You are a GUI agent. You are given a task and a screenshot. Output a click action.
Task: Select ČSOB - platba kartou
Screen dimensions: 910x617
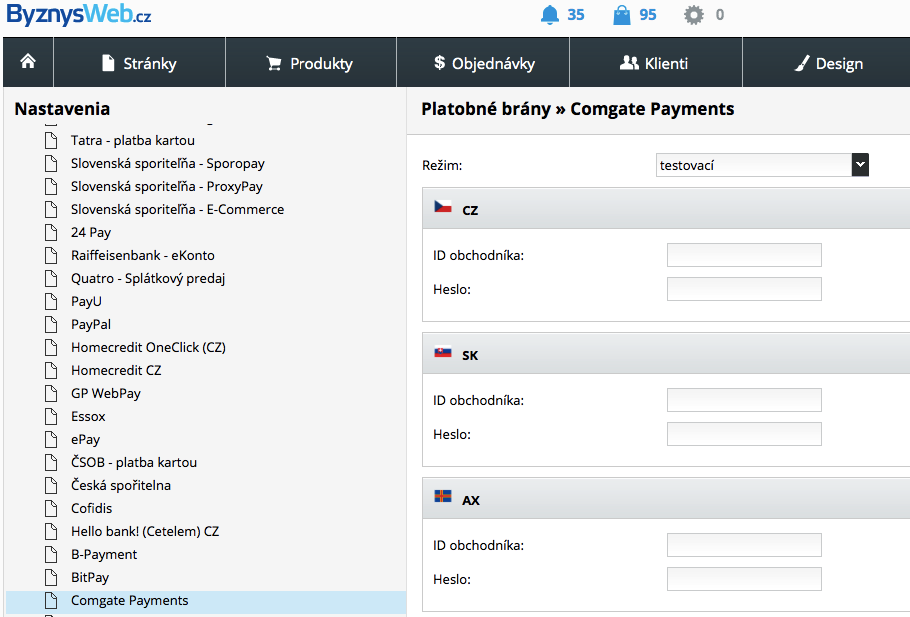tap(134, 462)
